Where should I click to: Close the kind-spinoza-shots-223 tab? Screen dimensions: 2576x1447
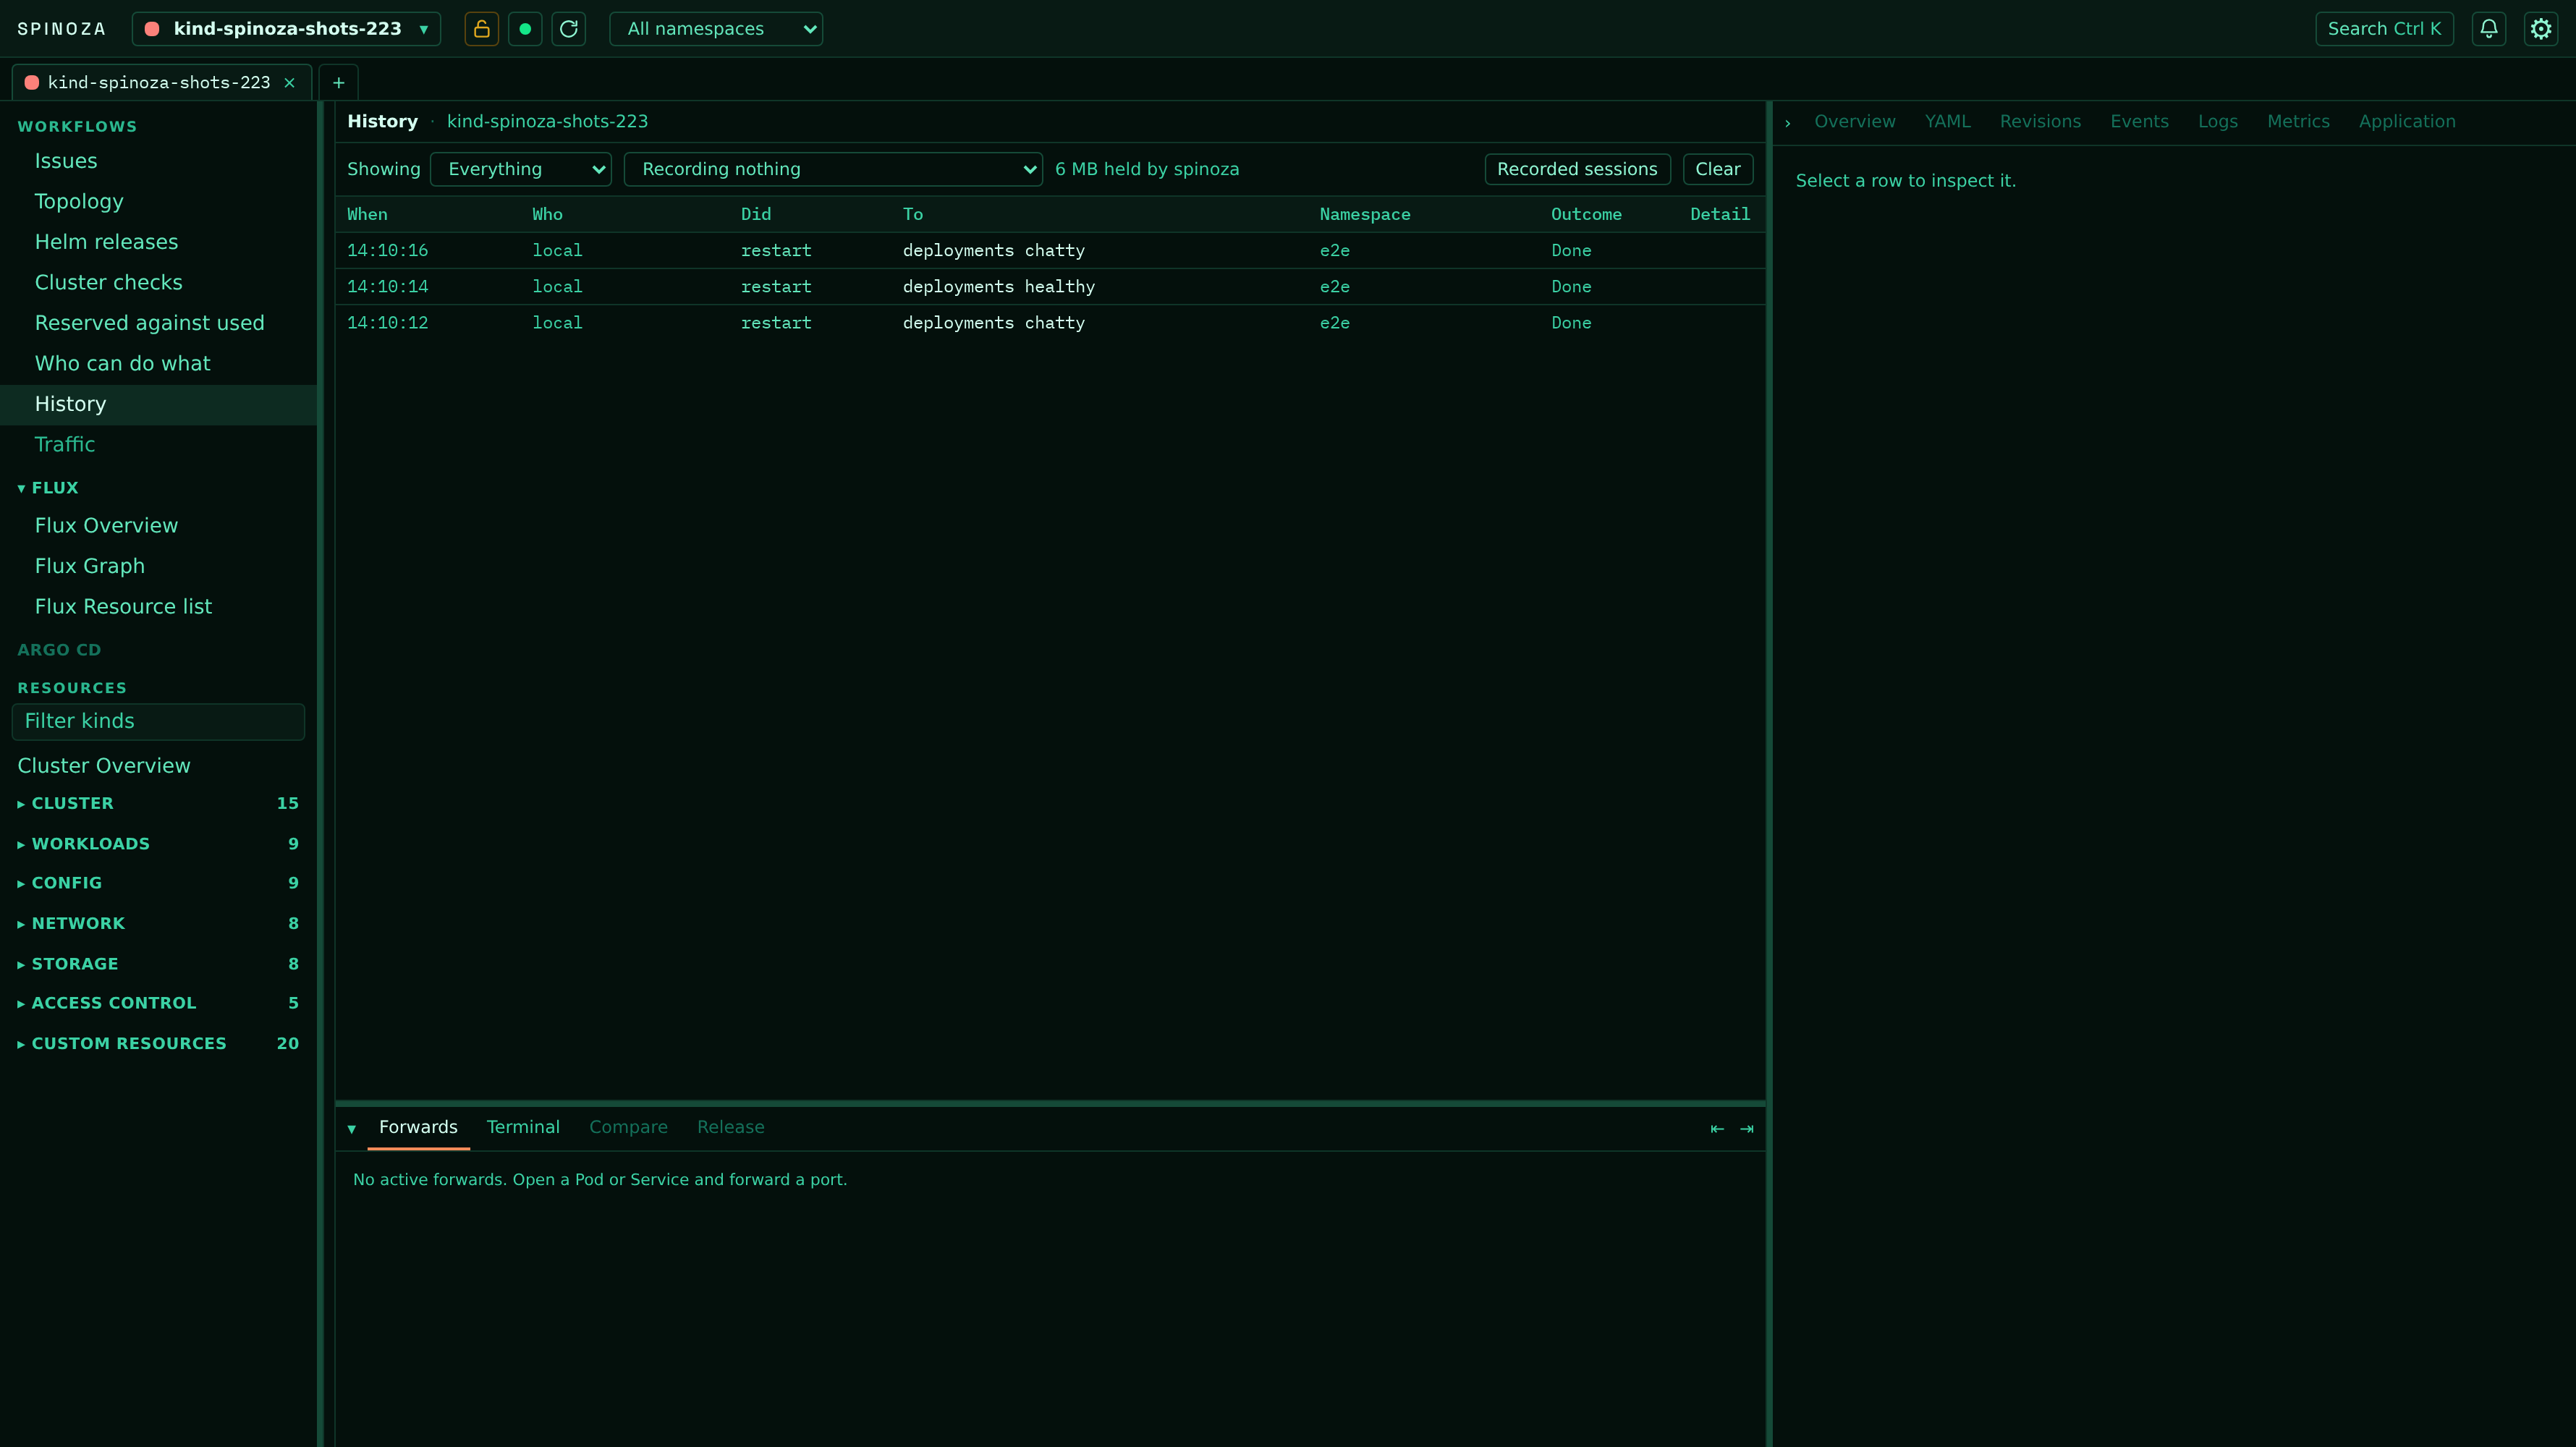point(289,83)
